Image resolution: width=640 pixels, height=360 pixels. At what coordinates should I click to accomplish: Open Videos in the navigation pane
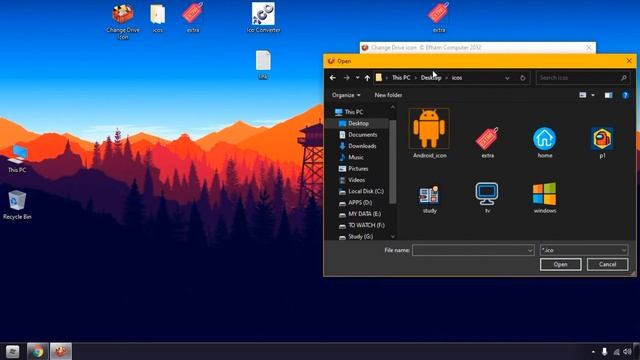352,180
